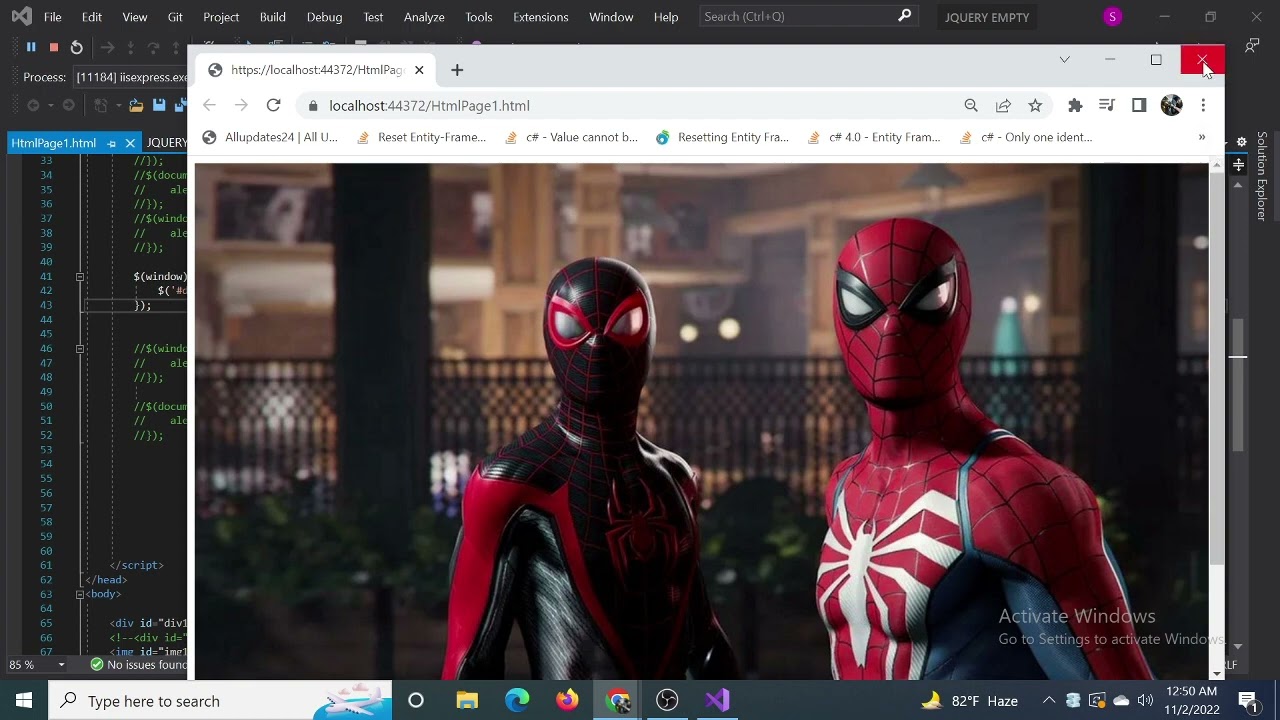This screenshot has height=720, width=1280.
Task: Open the Reset Entity-Frame... bookmark
Action: pyautogui.click(x=421, y=137)
